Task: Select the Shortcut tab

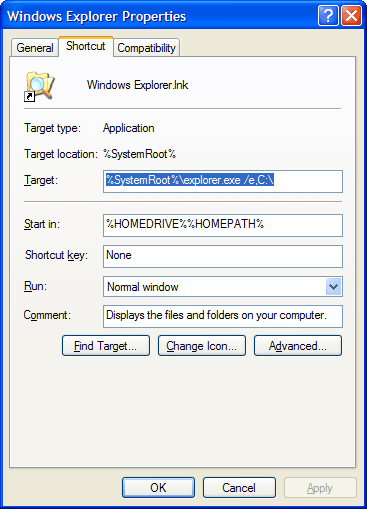Action: [86, 46]
